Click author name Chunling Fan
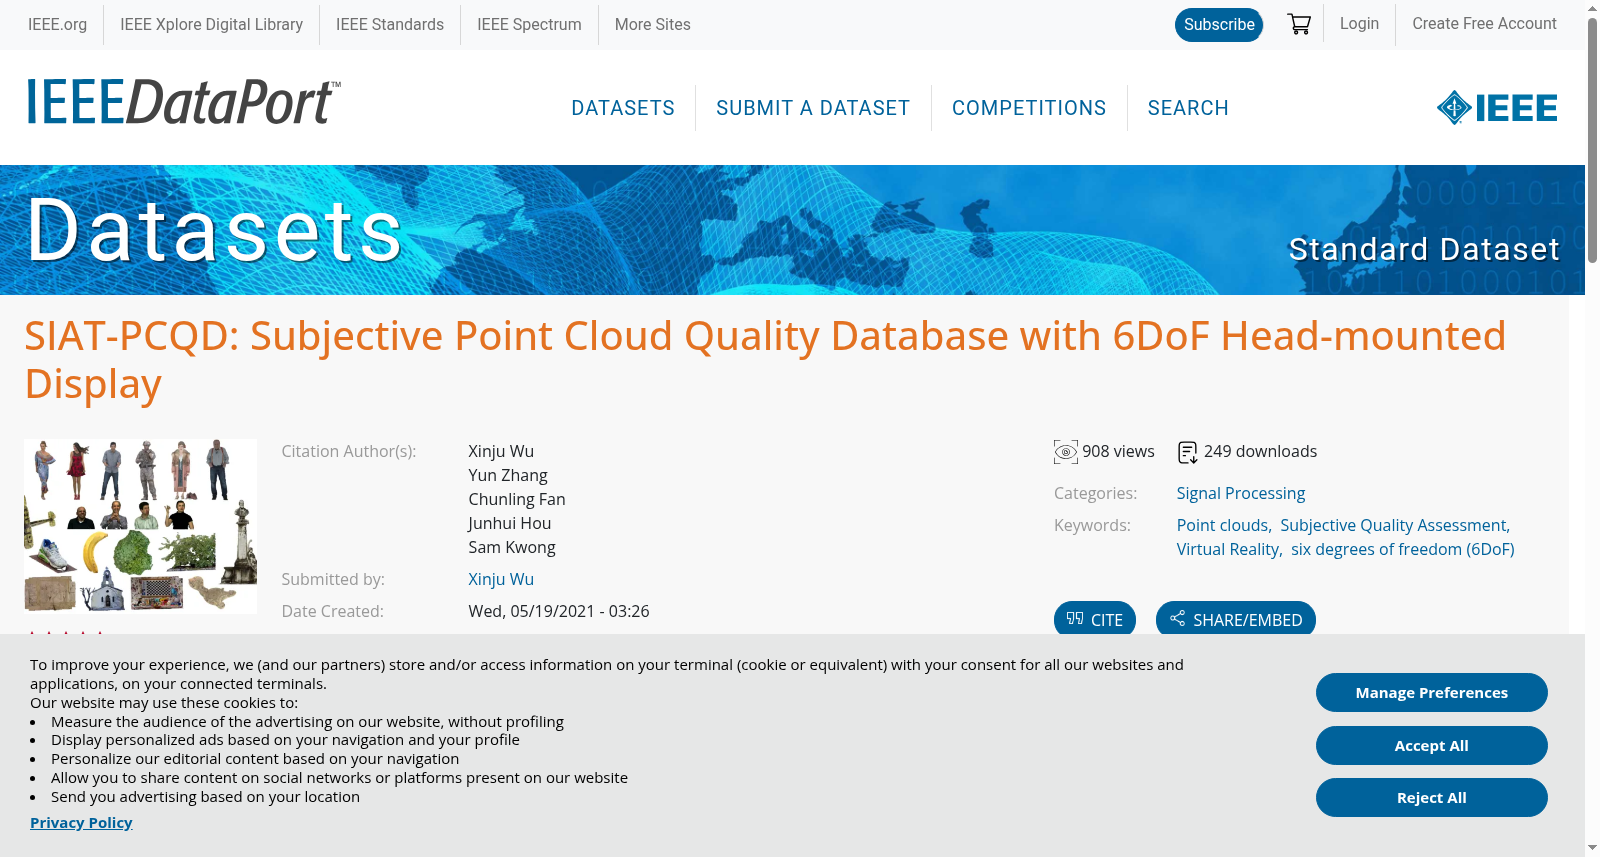Viewport: 1600px width, 857px height. coord(517,499)
